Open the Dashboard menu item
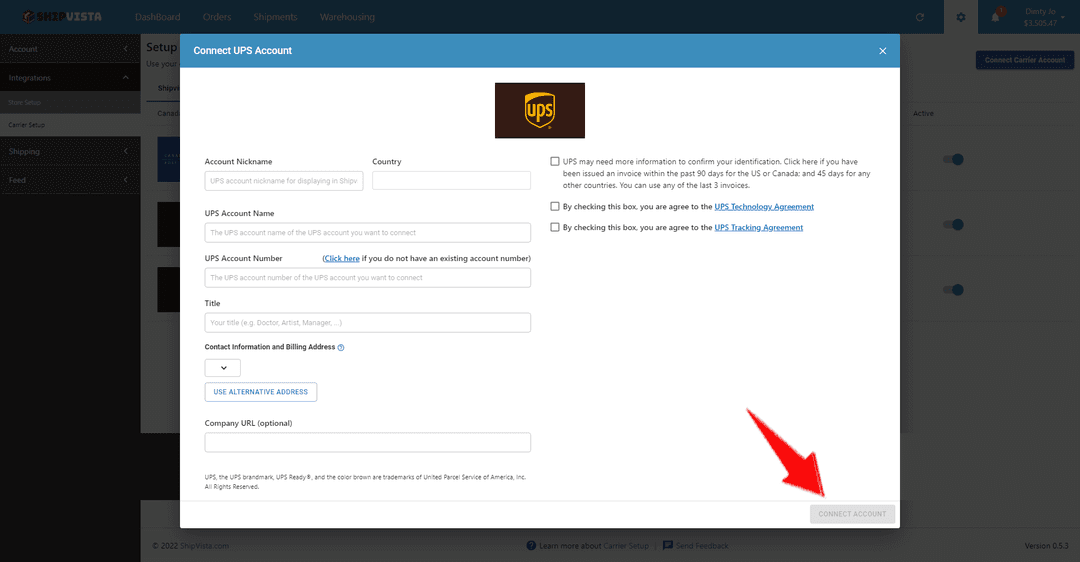 (x=158, y=17)
